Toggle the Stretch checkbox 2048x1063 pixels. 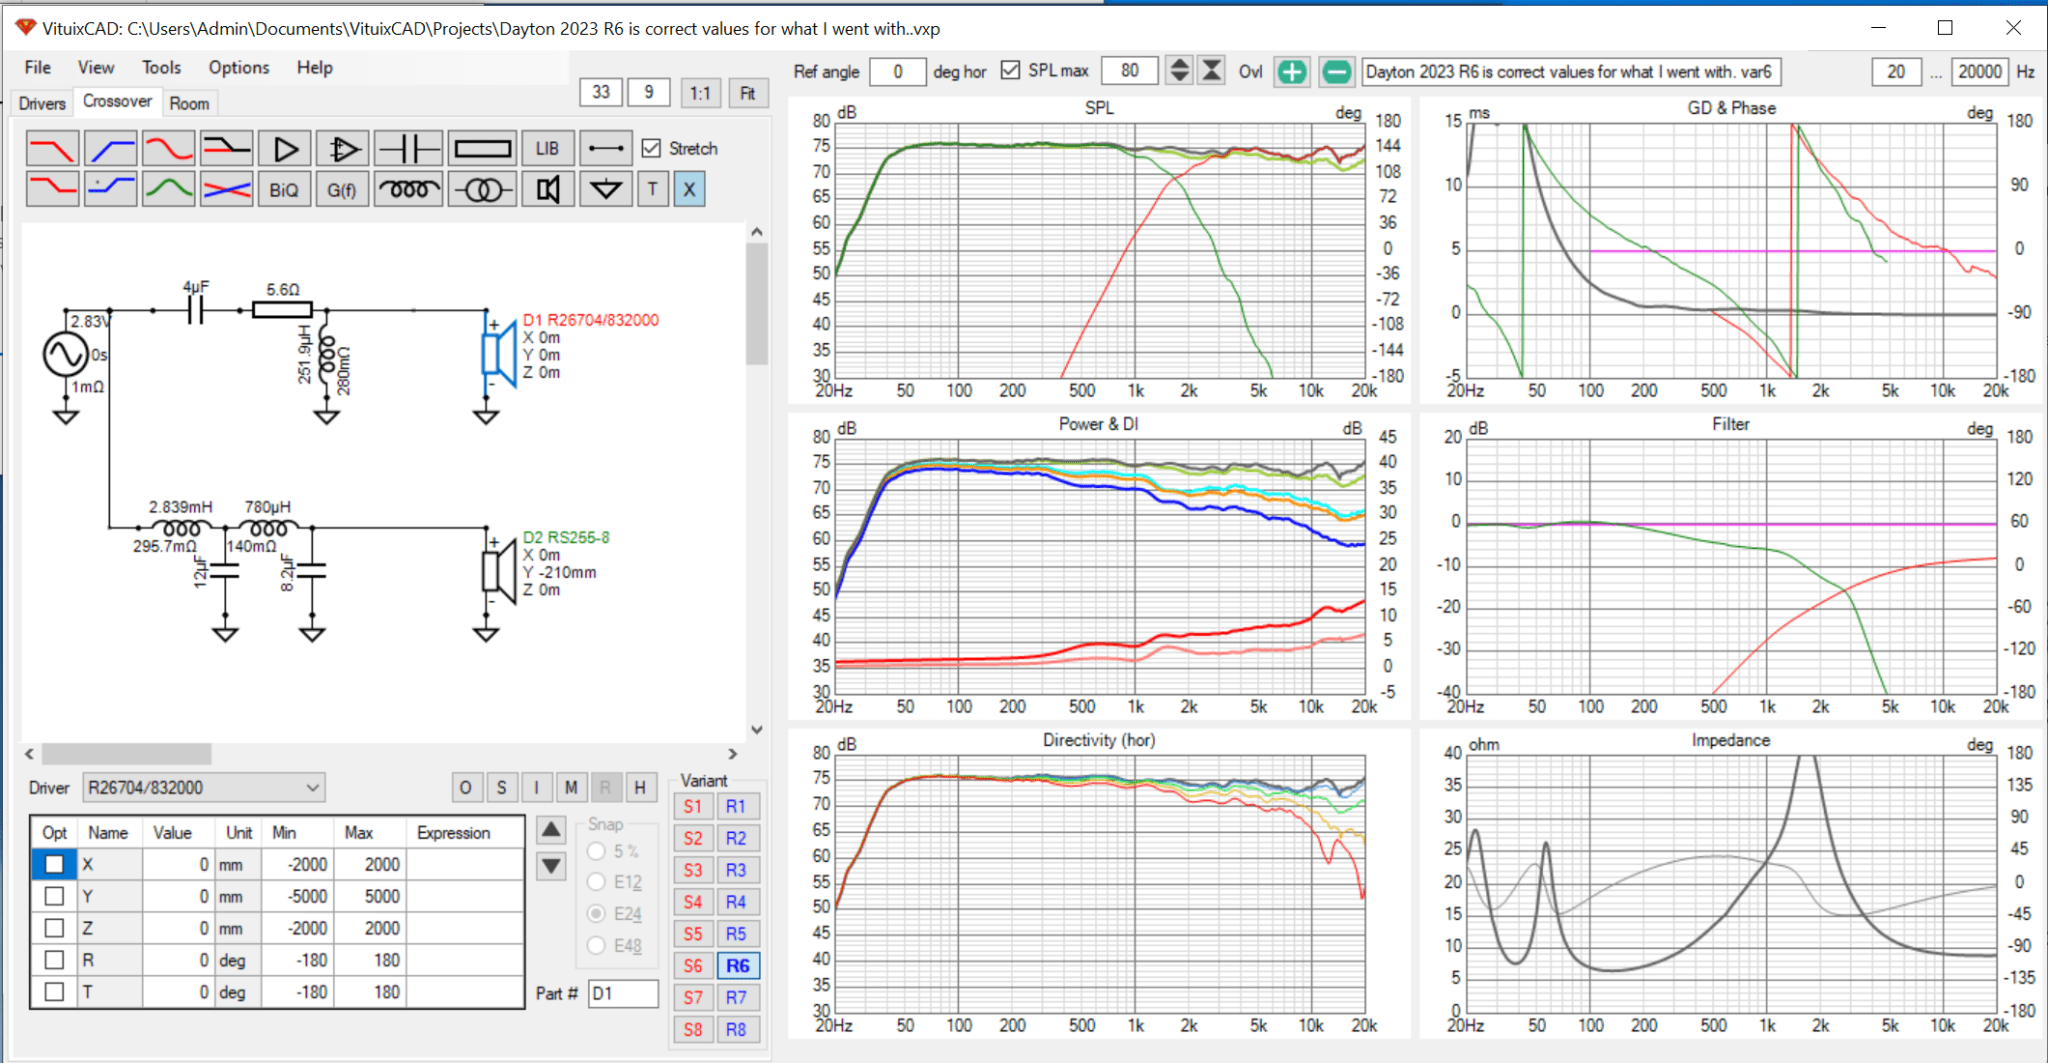pyautogui.click(x=651, y=148)
